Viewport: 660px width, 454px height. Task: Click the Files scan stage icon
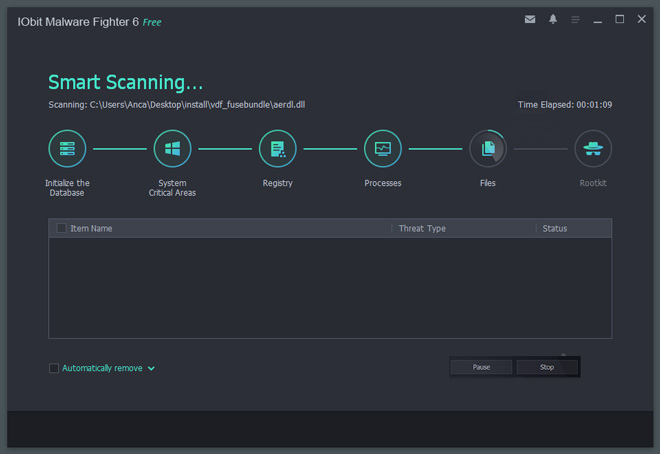coord(488,149)
